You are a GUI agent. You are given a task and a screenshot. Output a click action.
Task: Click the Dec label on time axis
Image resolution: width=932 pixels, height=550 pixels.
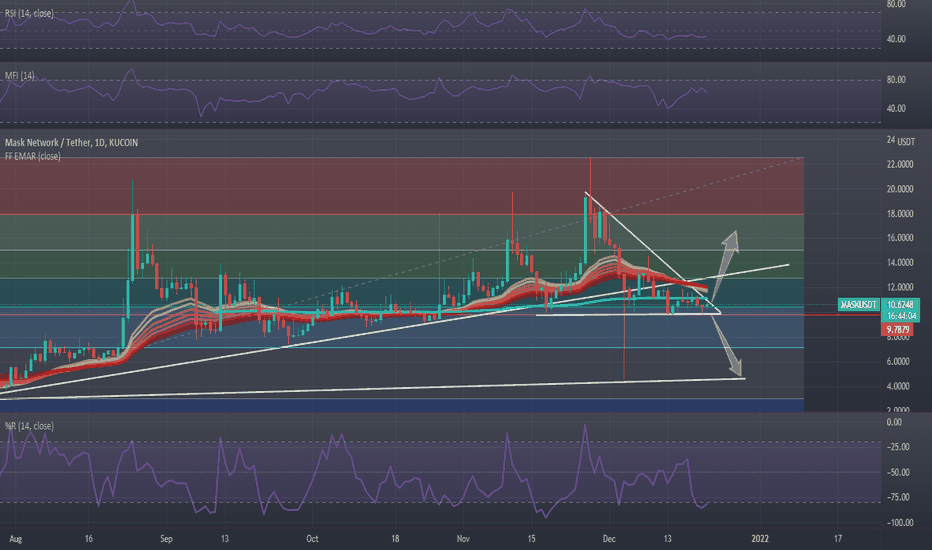tap(609, 539)
